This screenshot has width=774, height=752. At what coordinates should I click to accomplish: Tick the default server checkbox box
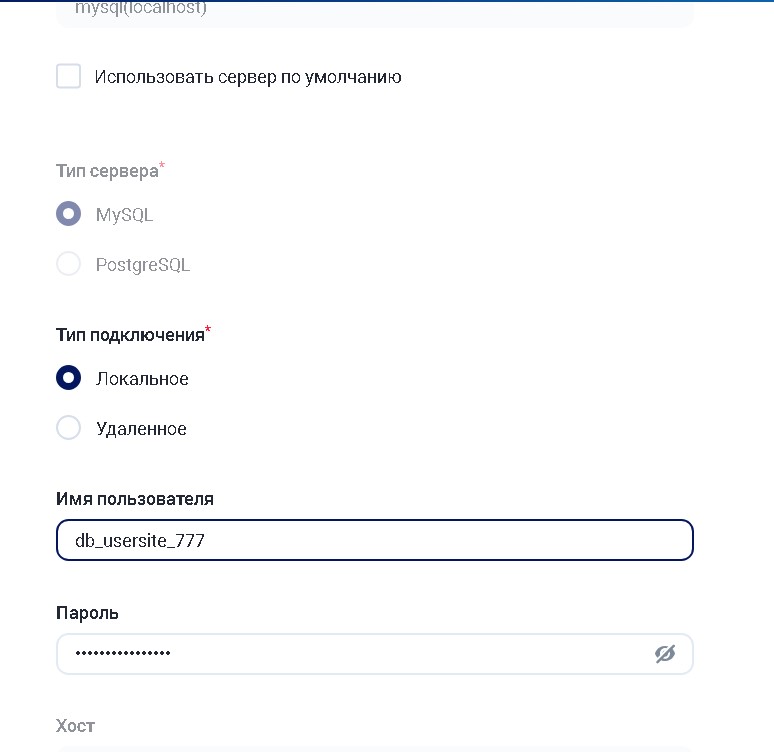[x=68, y=76]
